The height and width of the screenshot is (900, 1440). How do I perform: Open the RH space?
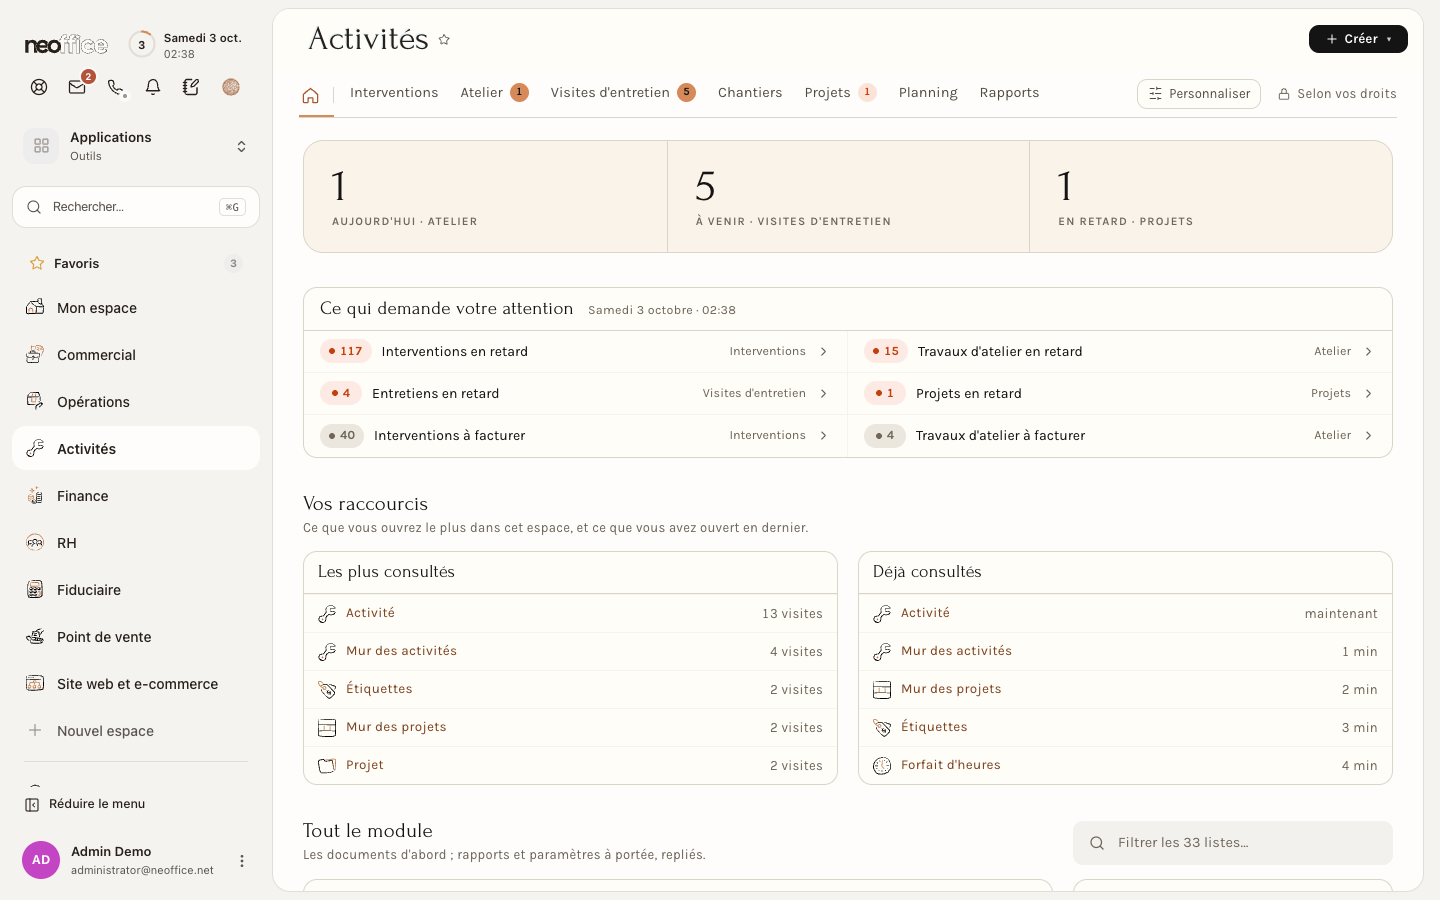click(136, 543)
